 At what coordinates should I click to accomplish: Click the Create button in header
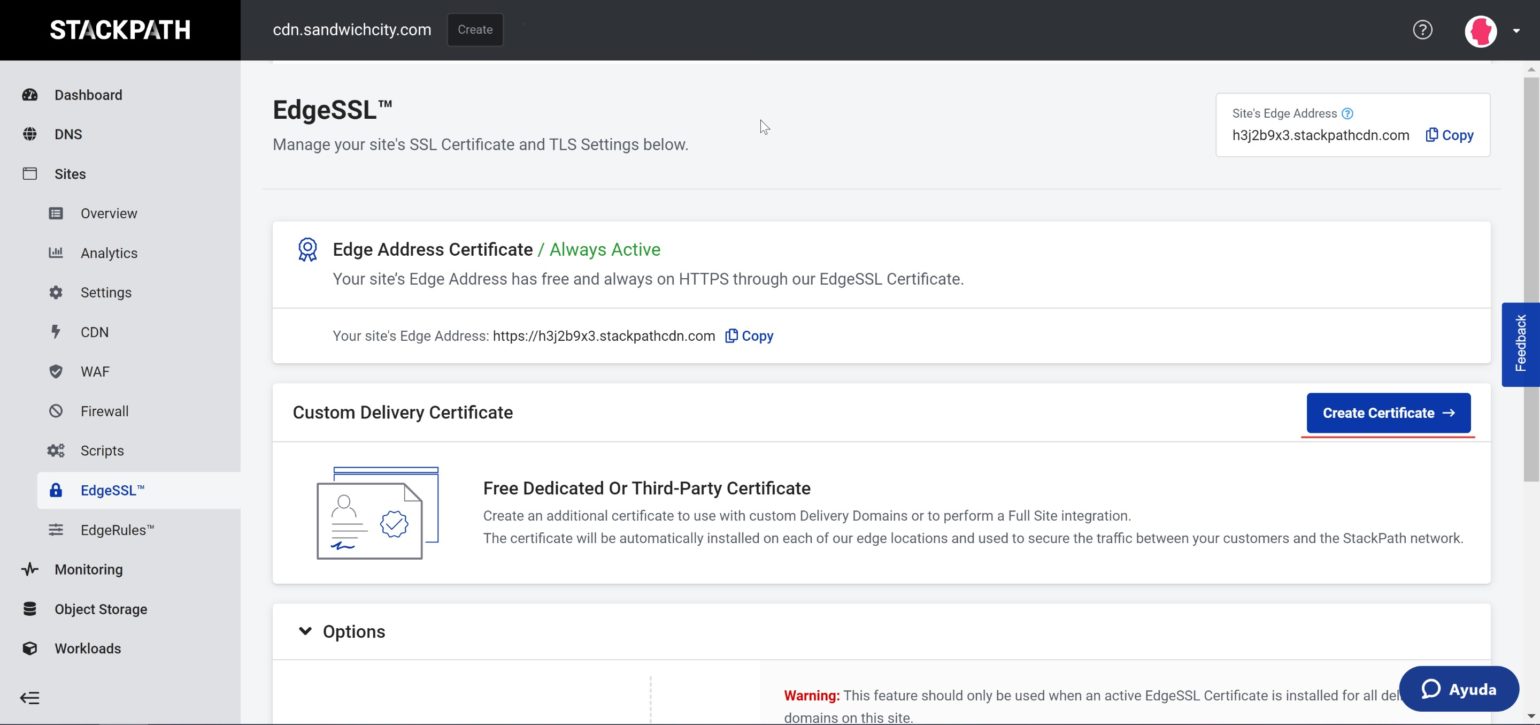[475, 30]
